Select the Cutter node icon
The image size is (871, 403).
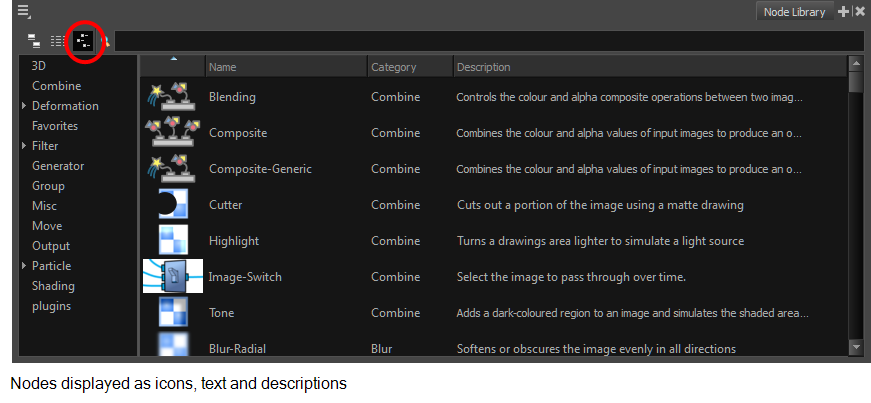click(x=173, y=205)
